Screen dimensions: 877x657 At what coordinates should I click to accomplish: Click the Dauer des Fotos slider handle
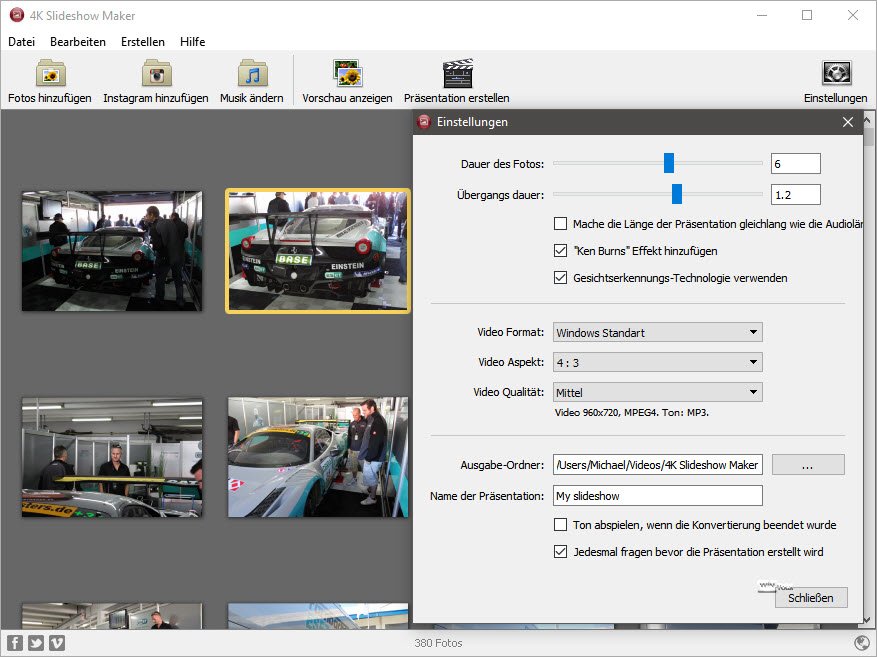coord(669,163)
